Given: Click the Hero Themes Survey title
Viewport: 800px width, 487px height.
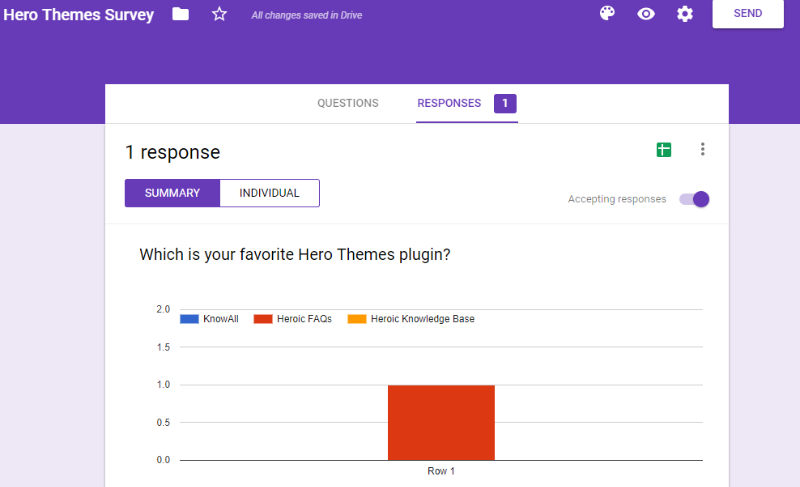Looking at the screenshot, I should 79,15.
